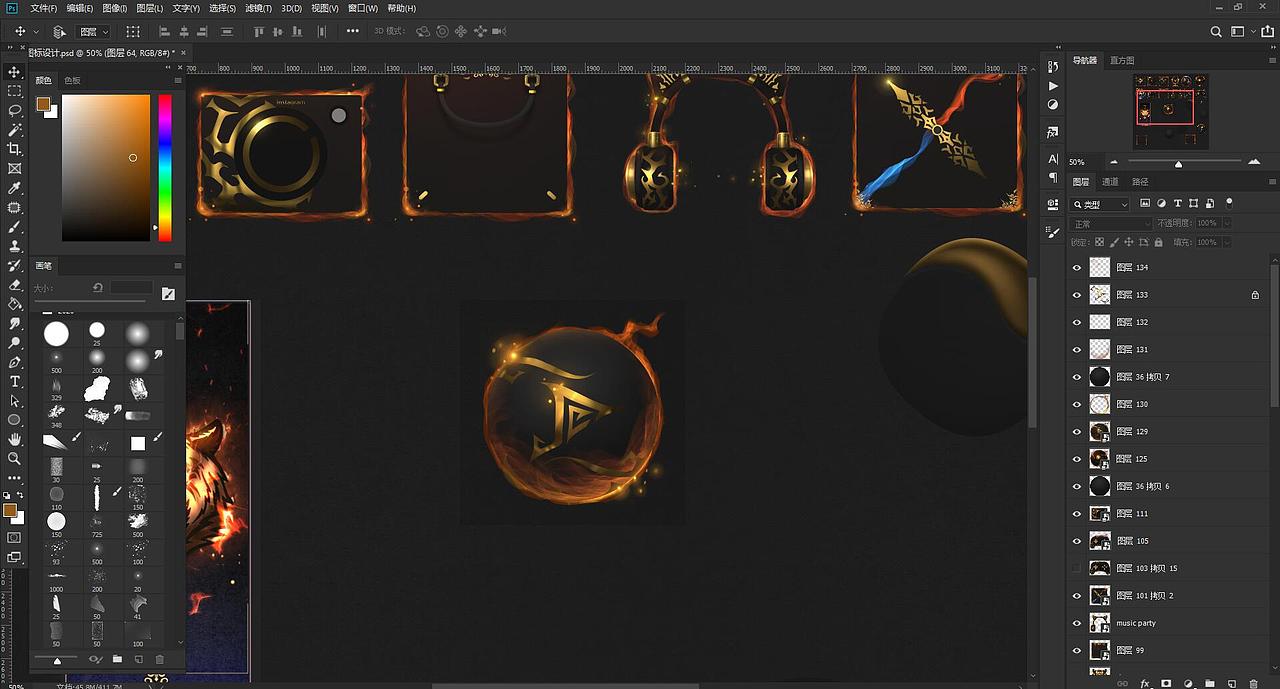Click the search icon at top right

point(1216,32)
